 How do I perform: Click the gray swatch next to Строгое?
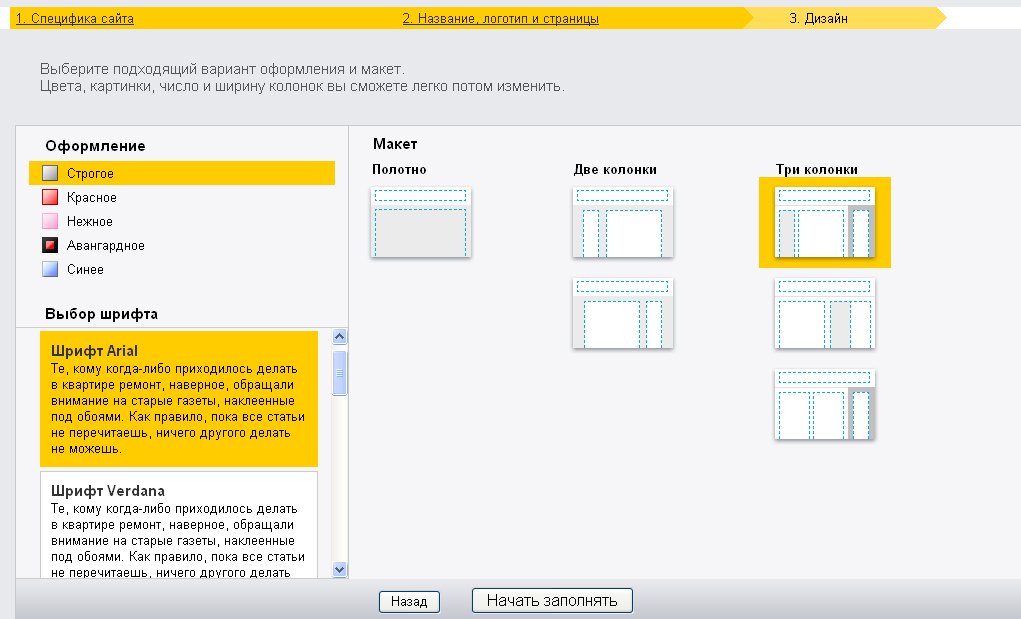tap(50, 173)
